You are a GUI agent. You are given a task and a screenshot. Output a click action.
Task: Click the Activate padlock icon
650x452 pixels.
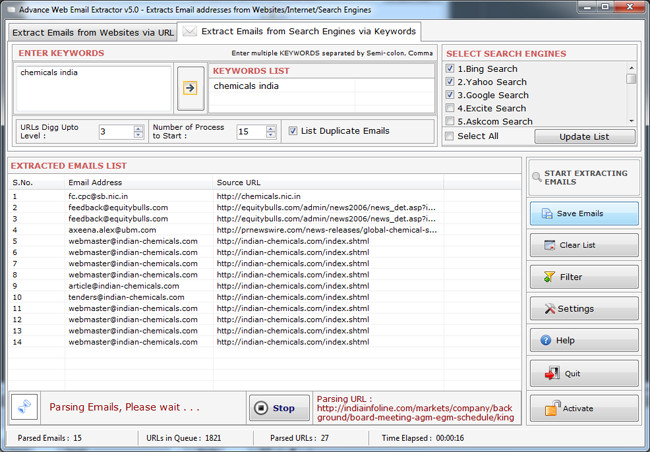click(x=553, y=408)
